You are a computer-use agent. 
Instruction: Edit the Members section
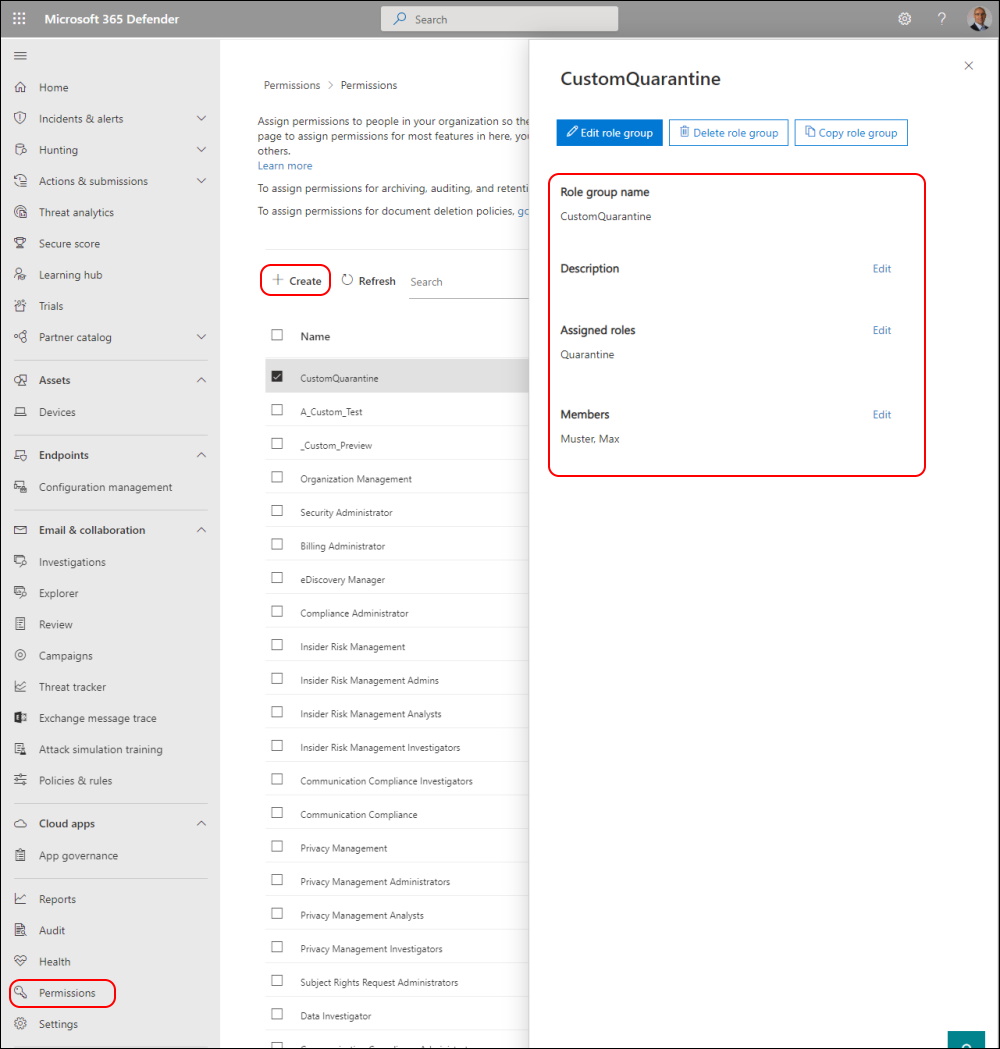882,414
